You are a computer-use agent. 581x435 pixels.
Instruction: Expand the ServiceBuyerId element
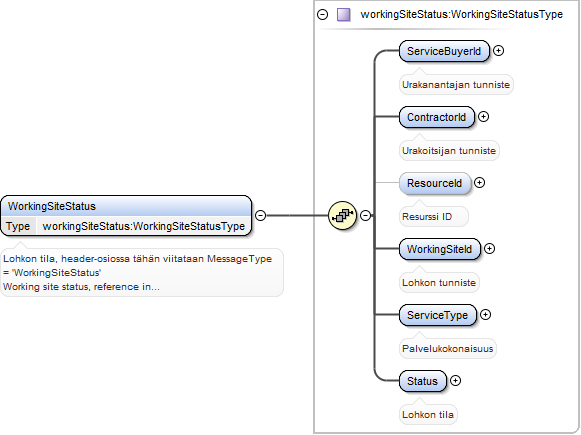(499, 51)
